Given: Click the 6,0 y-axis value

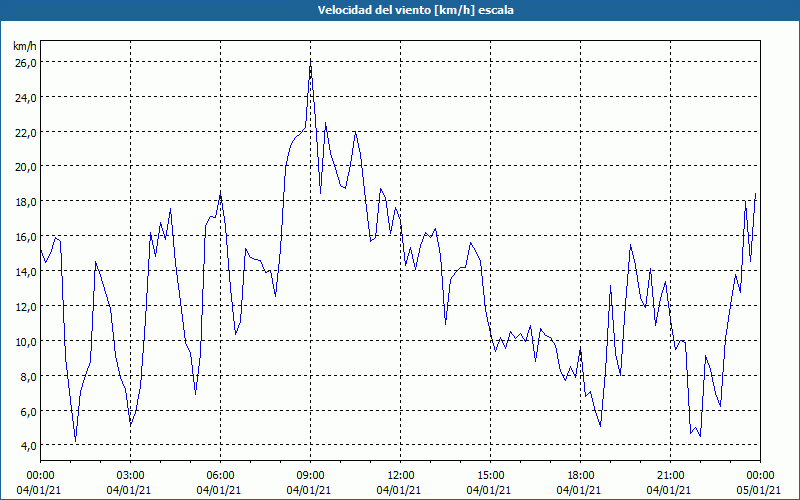Looking at the screenshot, I should click(x=28, y=411).
